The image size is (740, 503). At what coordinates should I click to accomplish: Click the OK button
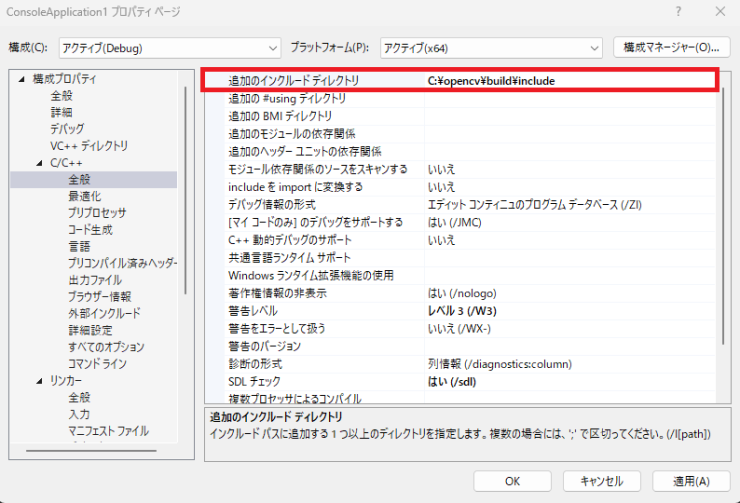point(512,481)
